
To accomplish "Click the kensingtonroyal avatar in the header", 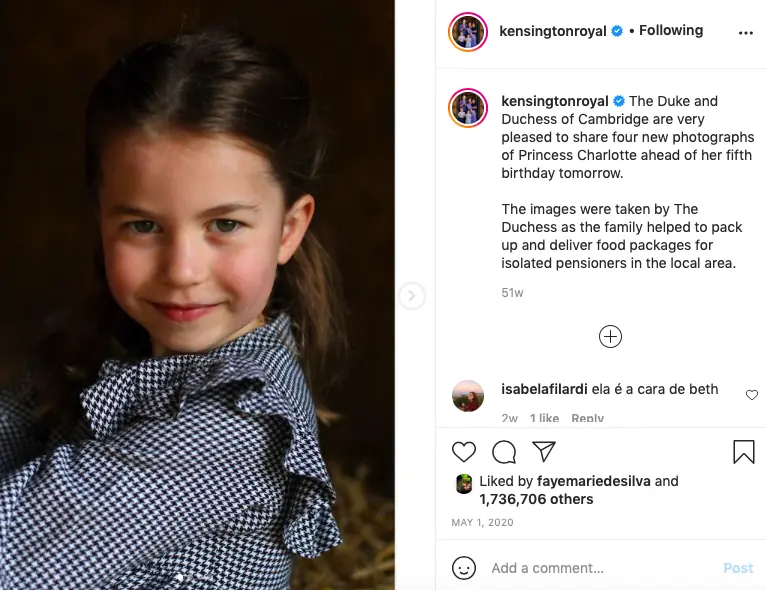I will pyautogui.click(x=468, y=32).
